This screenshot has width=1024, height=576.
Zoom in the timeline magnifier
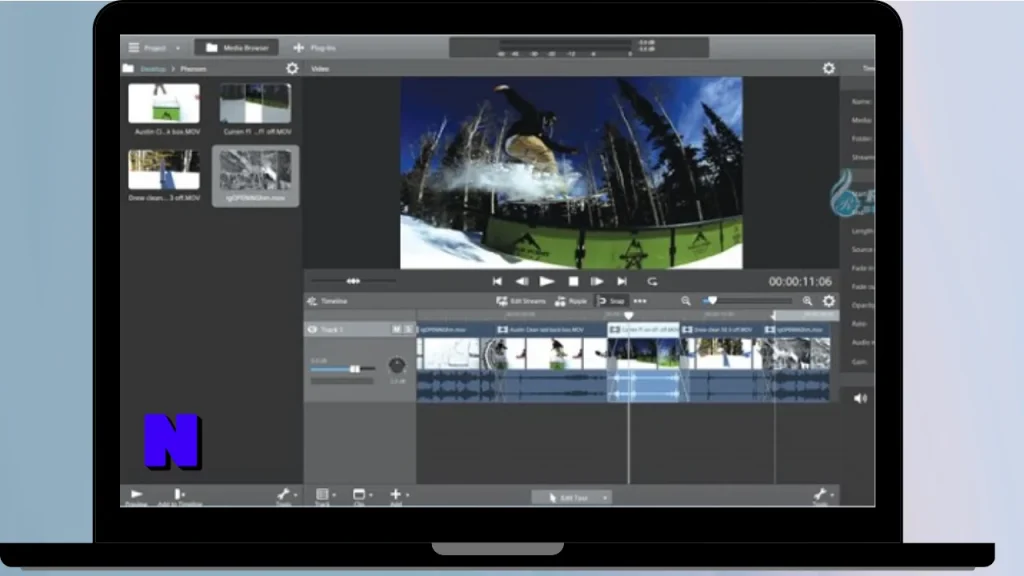[807, 301]
